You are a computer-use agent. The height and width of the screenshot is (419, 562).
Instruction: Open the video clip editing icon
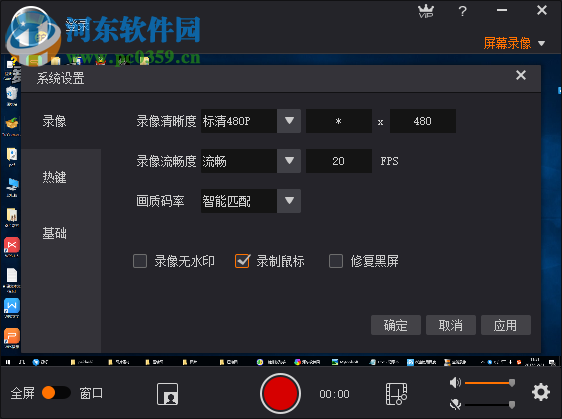[396, 394]
